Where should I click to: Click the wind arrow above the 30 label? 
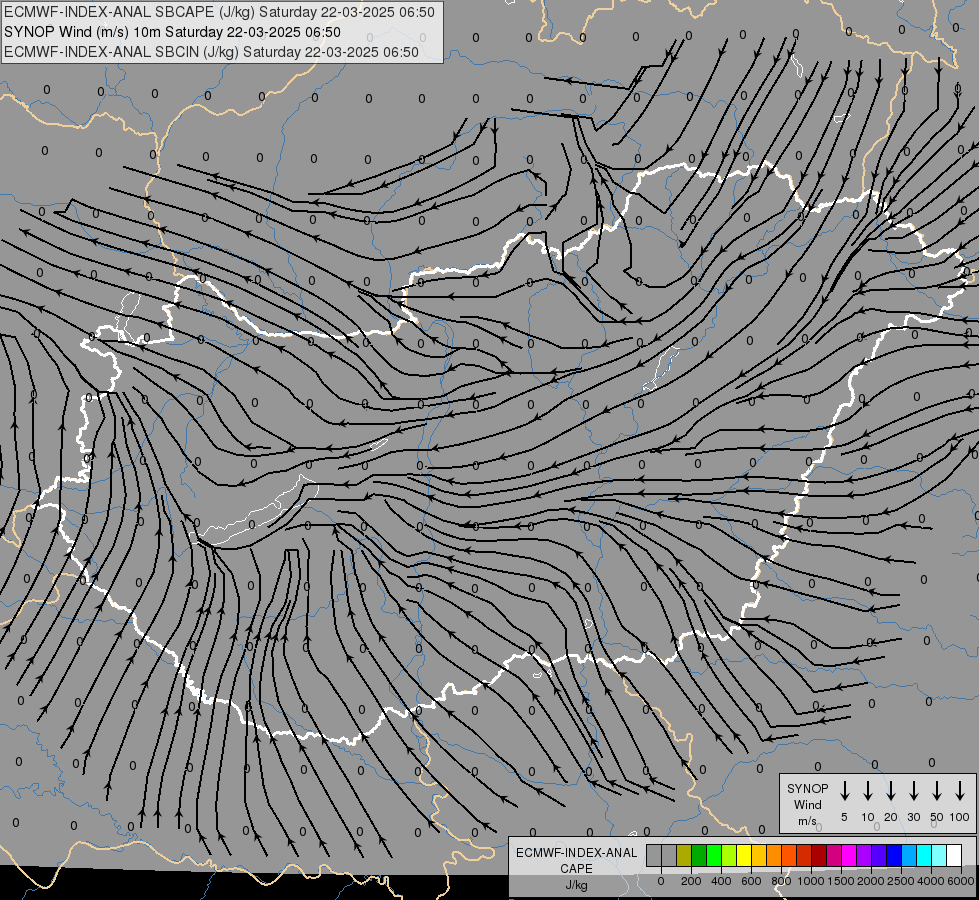point(913,791)
